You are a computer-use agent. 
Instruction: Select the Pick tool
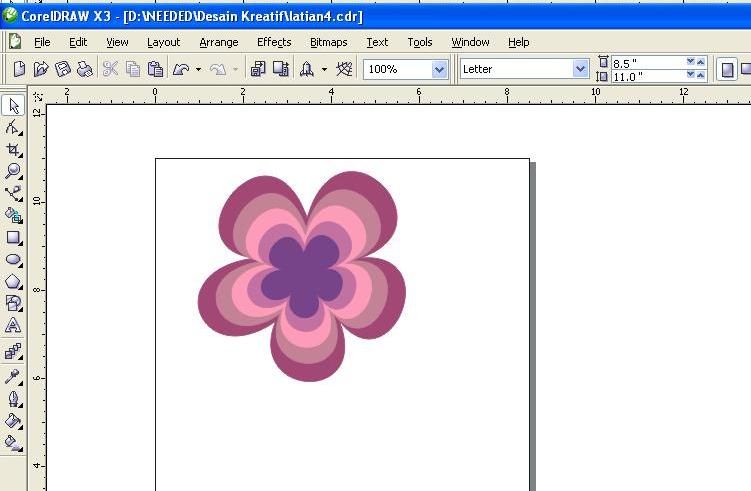(13, 105)
